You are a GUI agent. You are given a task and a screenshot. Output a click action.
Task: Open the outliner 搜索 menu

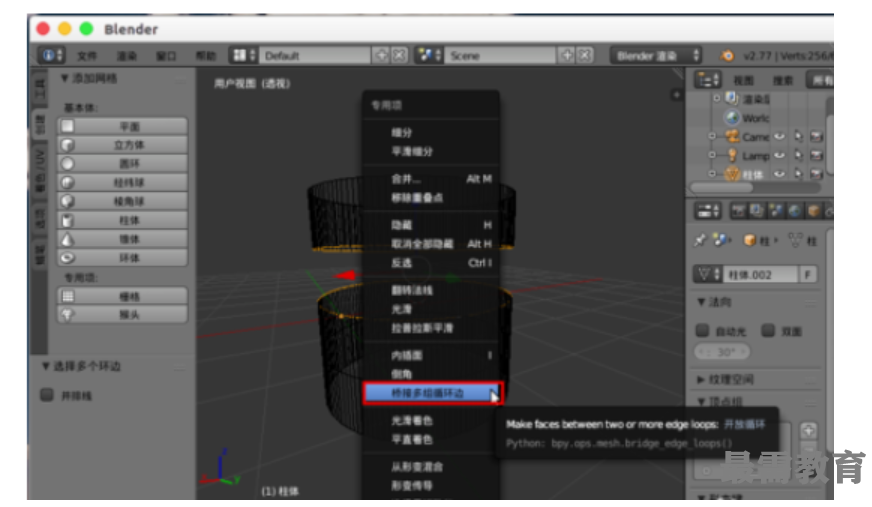click(782, 81)
